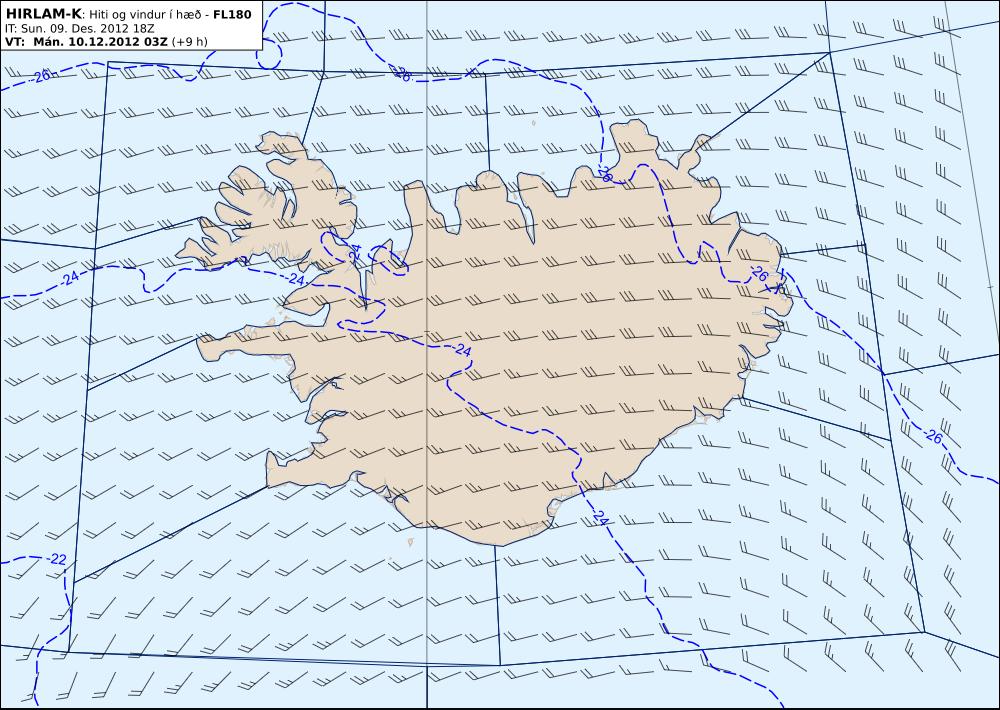Click the valid time 'Mán. 10.12.2012 03Z'
The width and height of the screenshot is (1000, 710).
click(x=101, y=41)
